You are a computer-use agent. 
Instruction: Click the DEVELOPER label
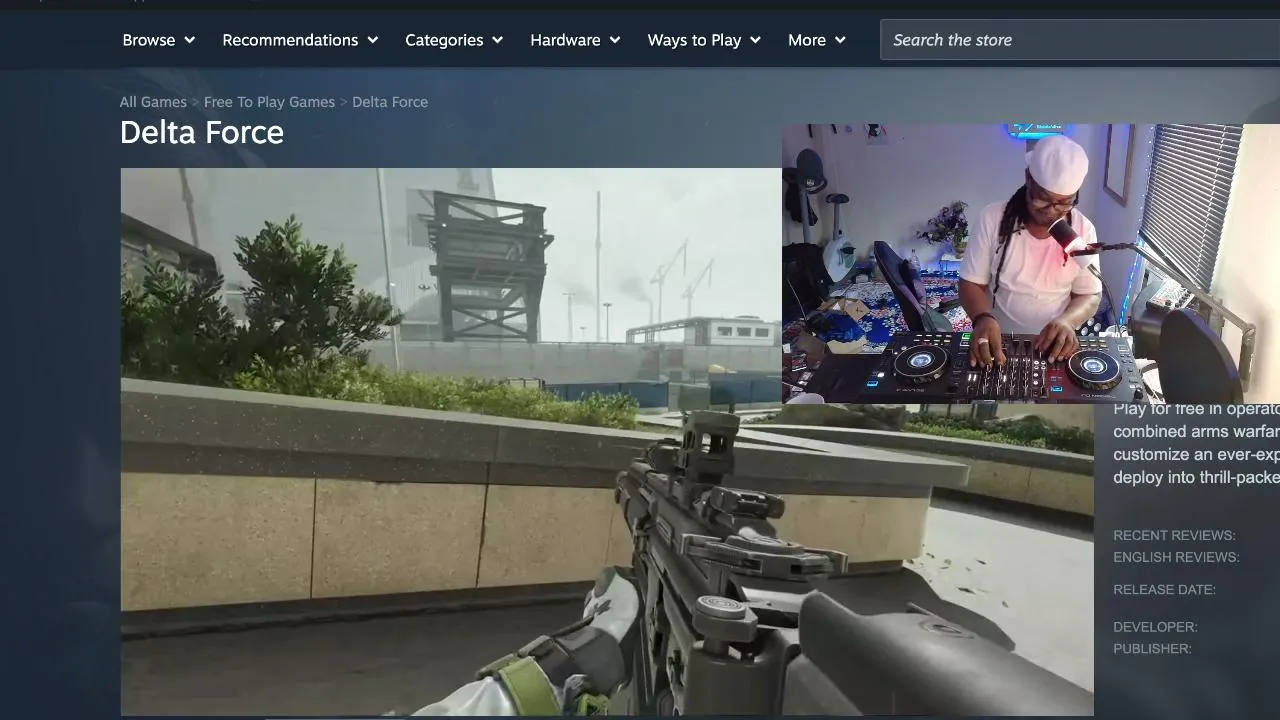pyautogui.click(x=1155, y=627)
